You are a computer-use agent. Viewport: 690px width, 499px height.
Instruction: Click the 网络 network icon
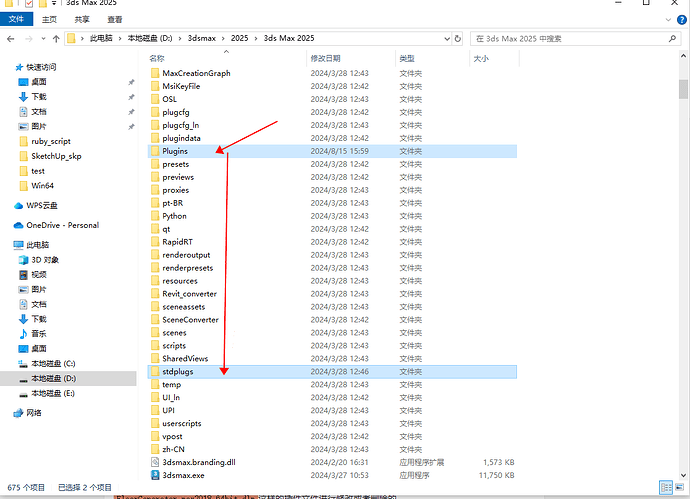(x=19, y=412)
